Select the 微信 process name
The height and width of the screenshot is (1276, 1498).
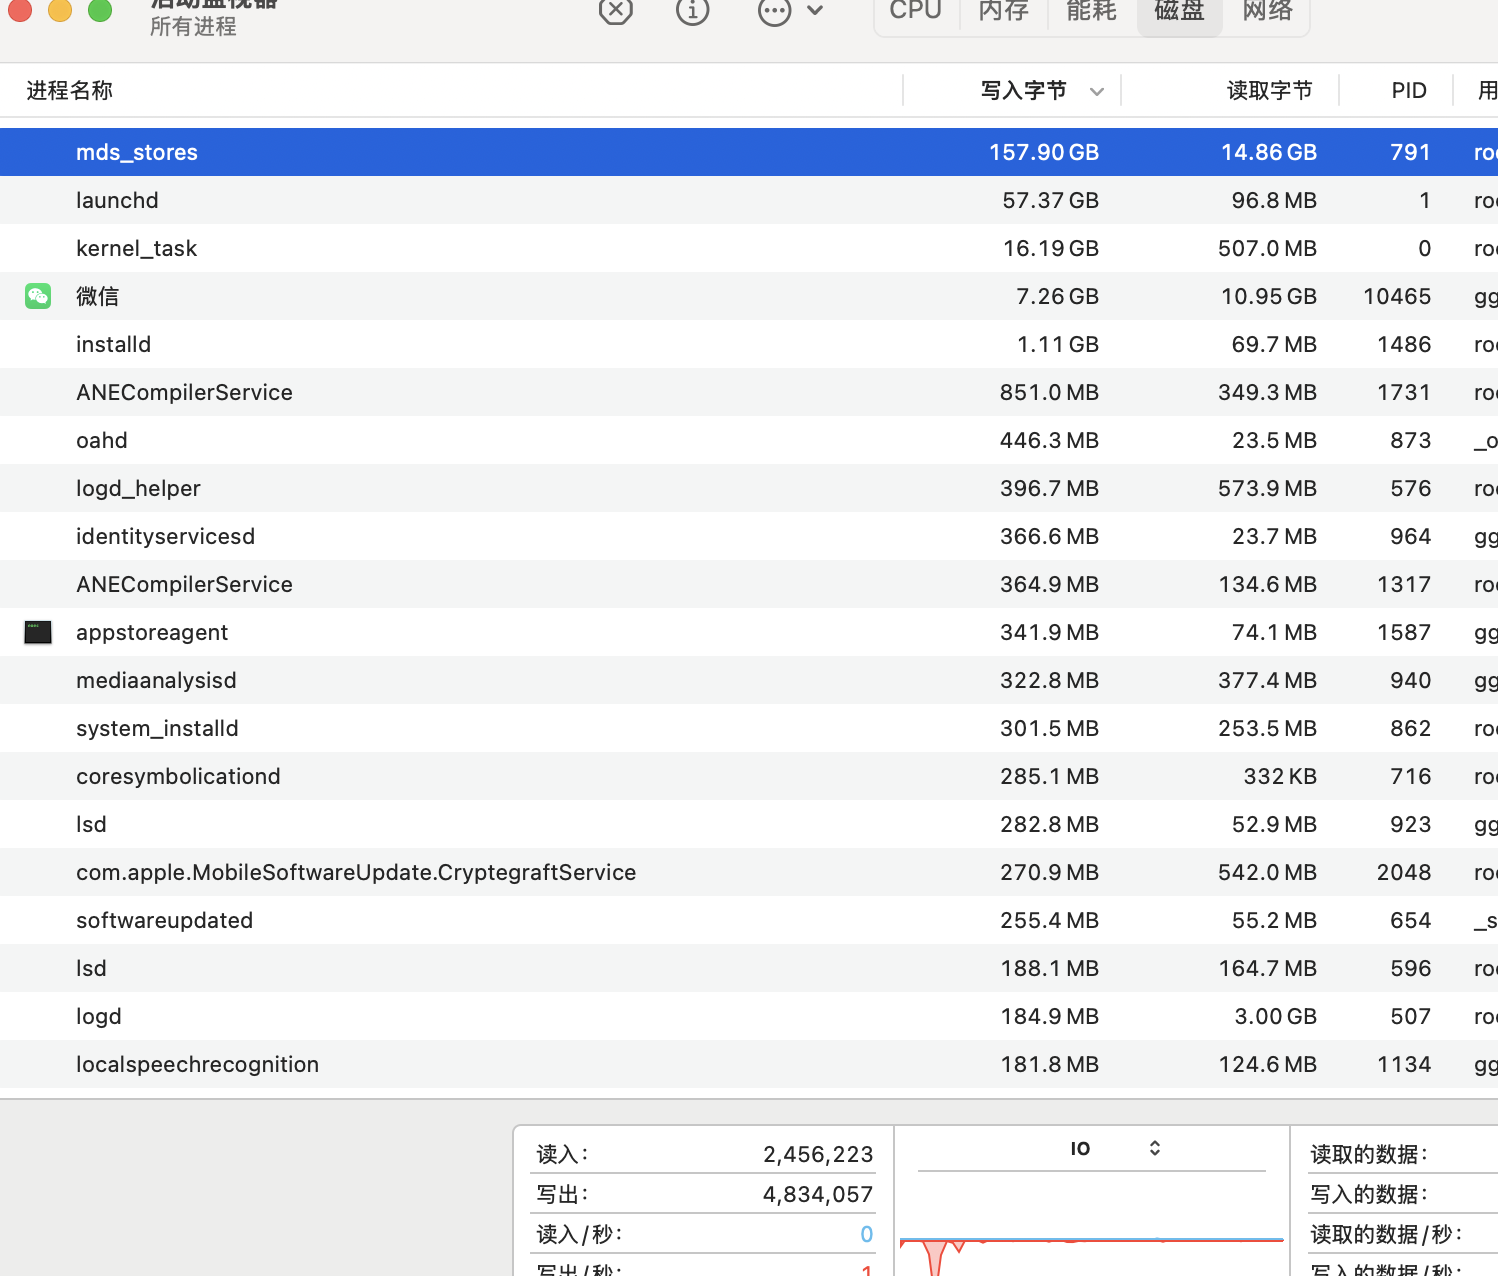coord(98,296)
